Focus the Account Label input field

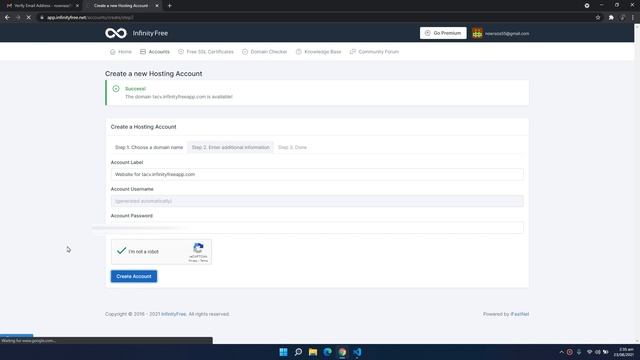coord(317,174)
